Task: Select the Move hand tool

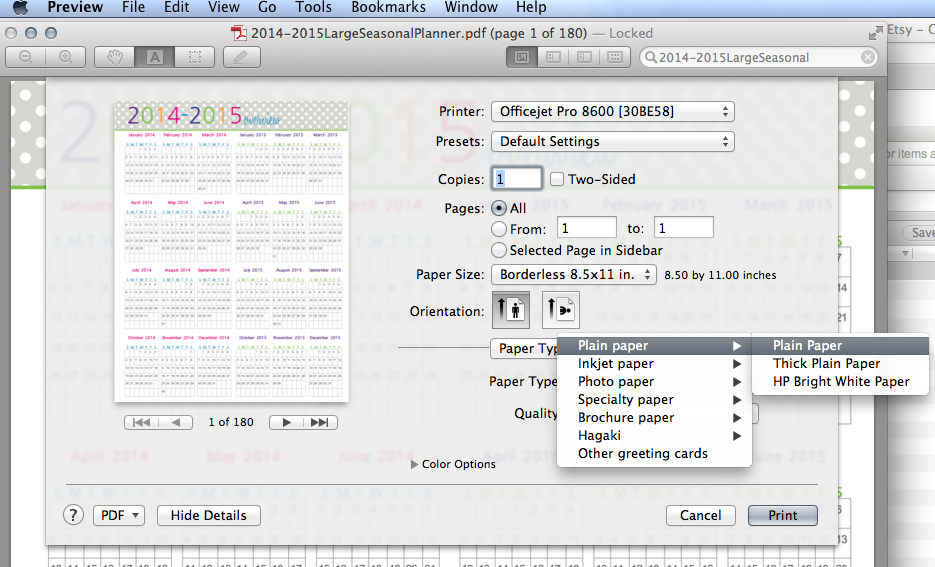Action: (114, 57)
